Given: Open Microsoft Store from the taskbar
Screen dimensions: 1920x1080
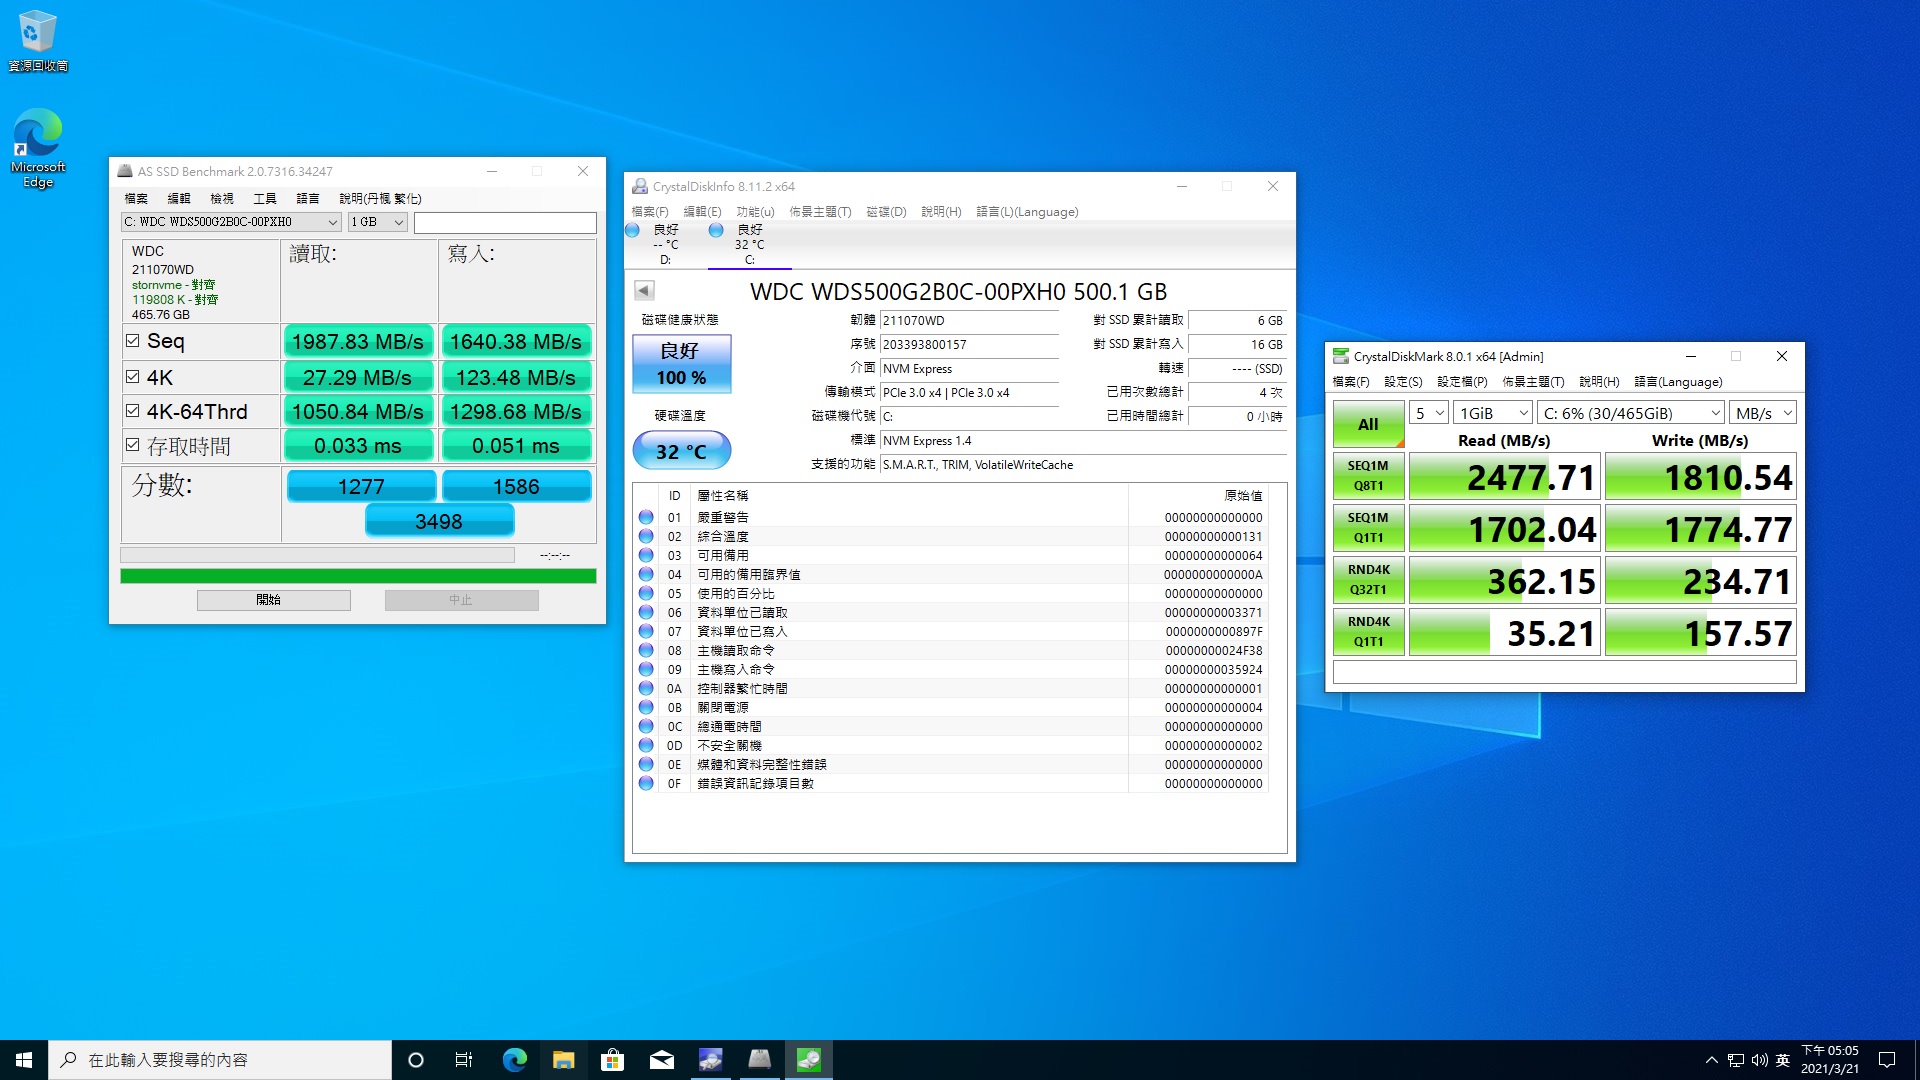Looking at the screenshot, I should [612, 1060].
